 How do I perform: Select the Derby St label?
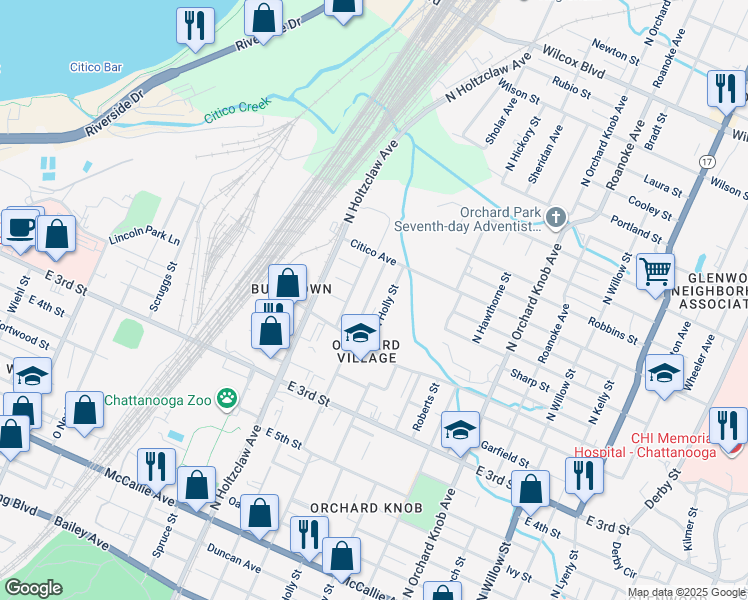[663, 488]
